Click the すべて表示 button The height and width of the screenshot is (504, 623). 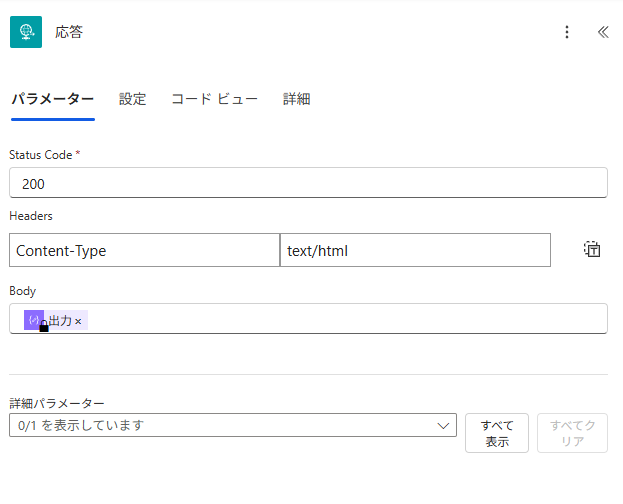point(497,433)
